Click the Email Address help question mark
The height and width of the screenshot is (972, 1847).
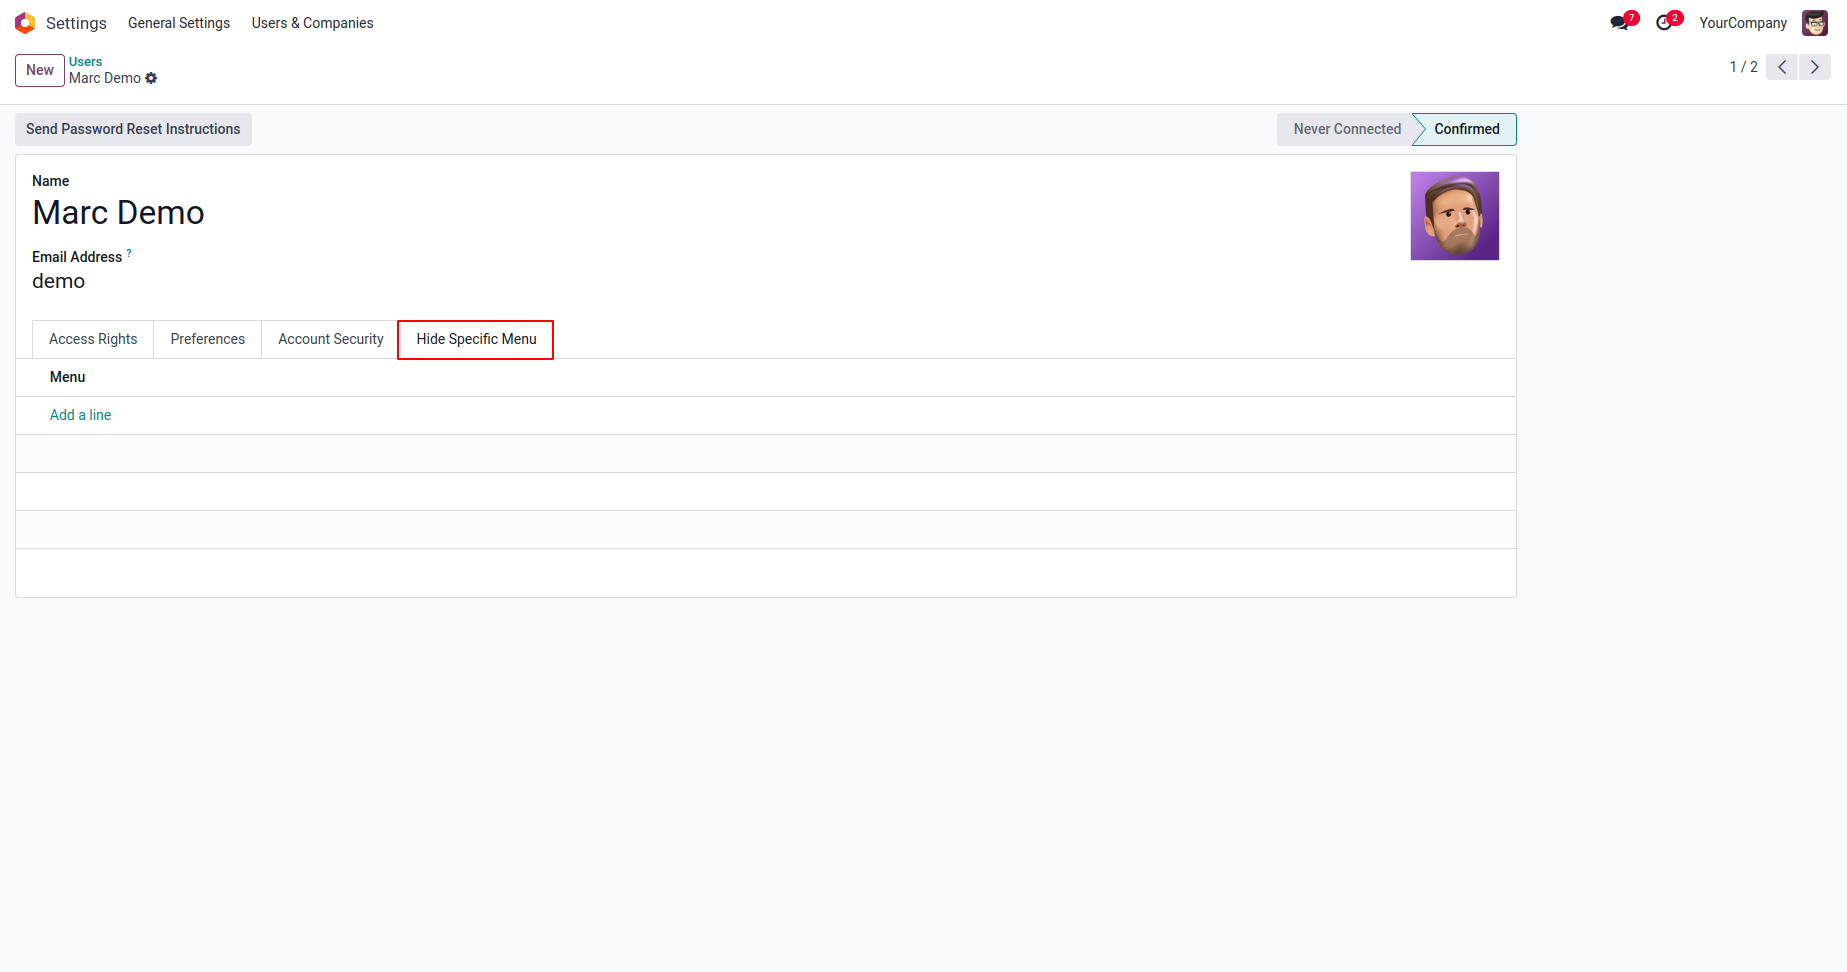(129, 253)
